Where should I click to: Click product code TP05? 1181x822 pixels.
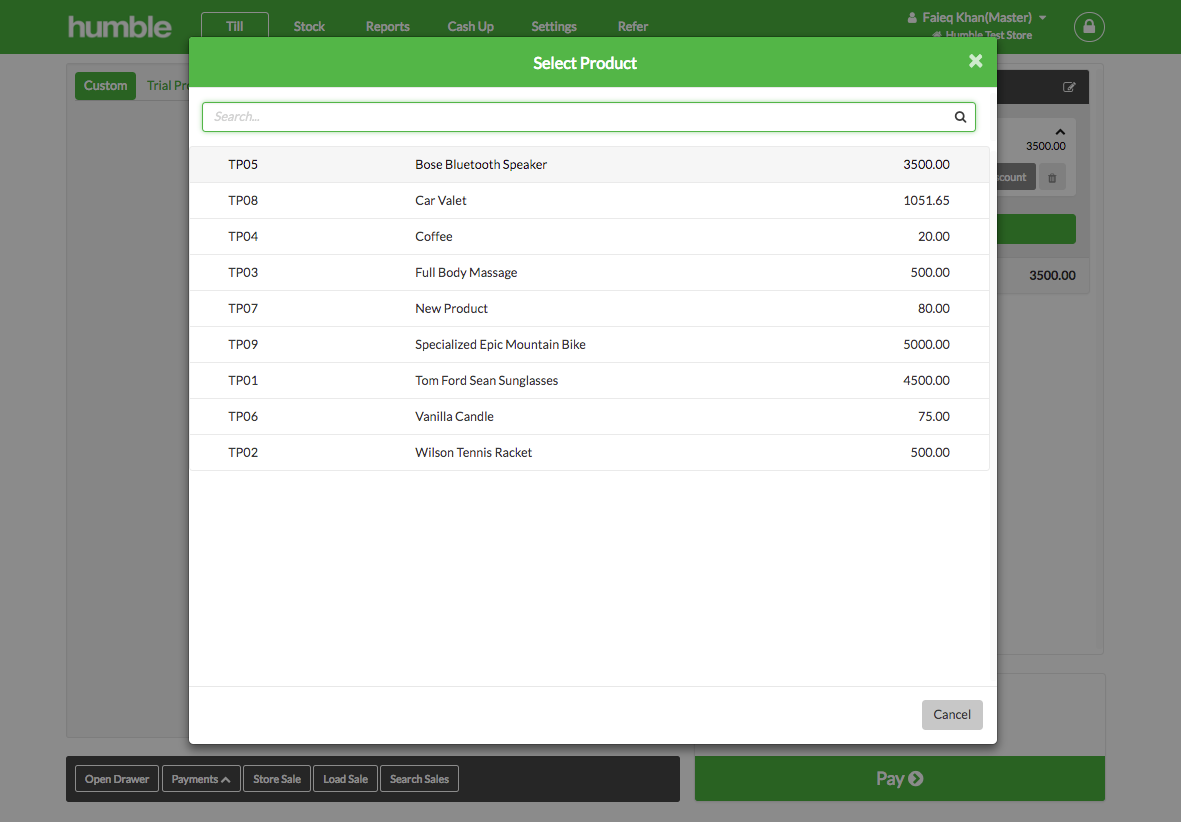pyautogui.click(x=243, y=164)
